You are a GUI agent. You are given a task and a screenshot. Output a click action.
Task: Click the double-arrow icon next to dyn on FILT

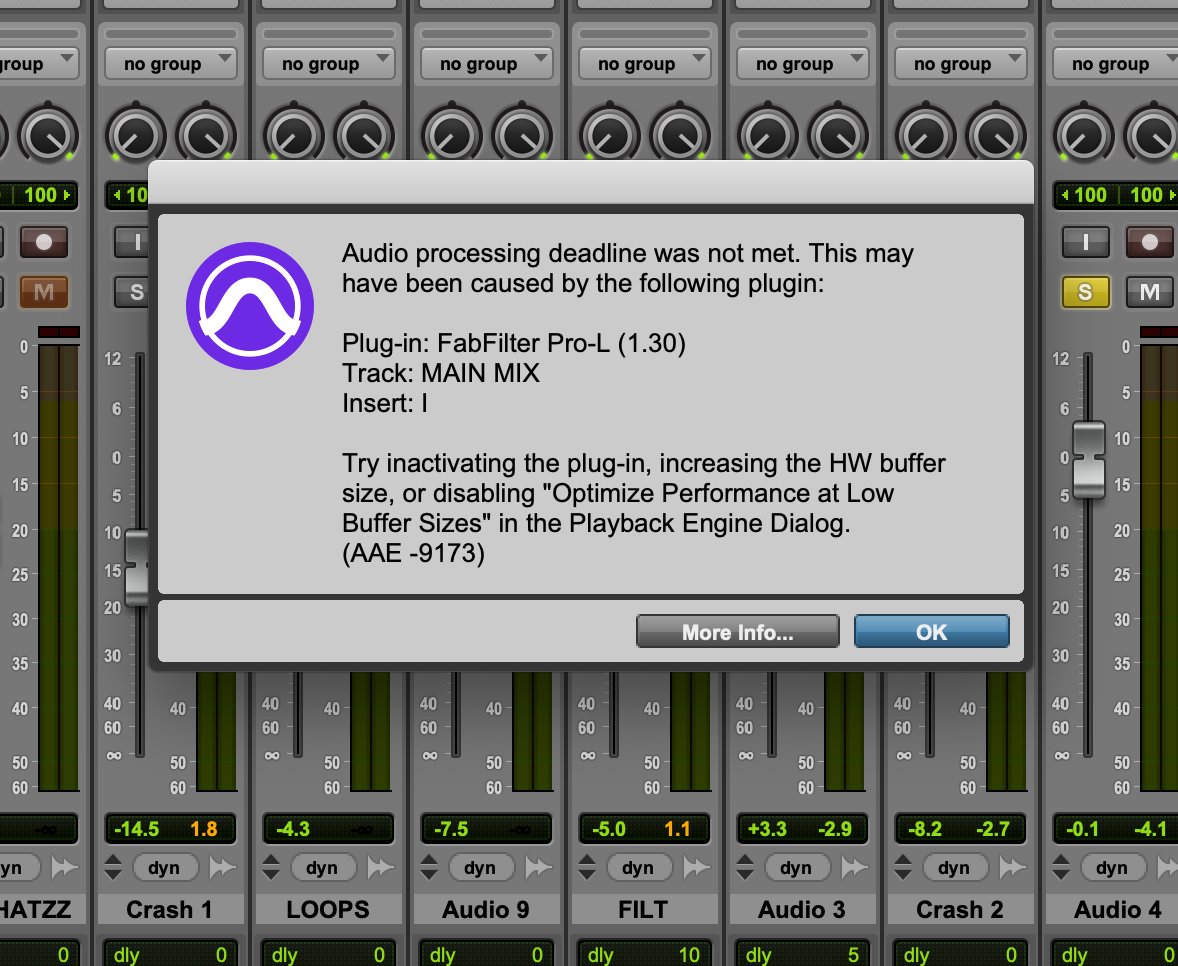[696, 868]
